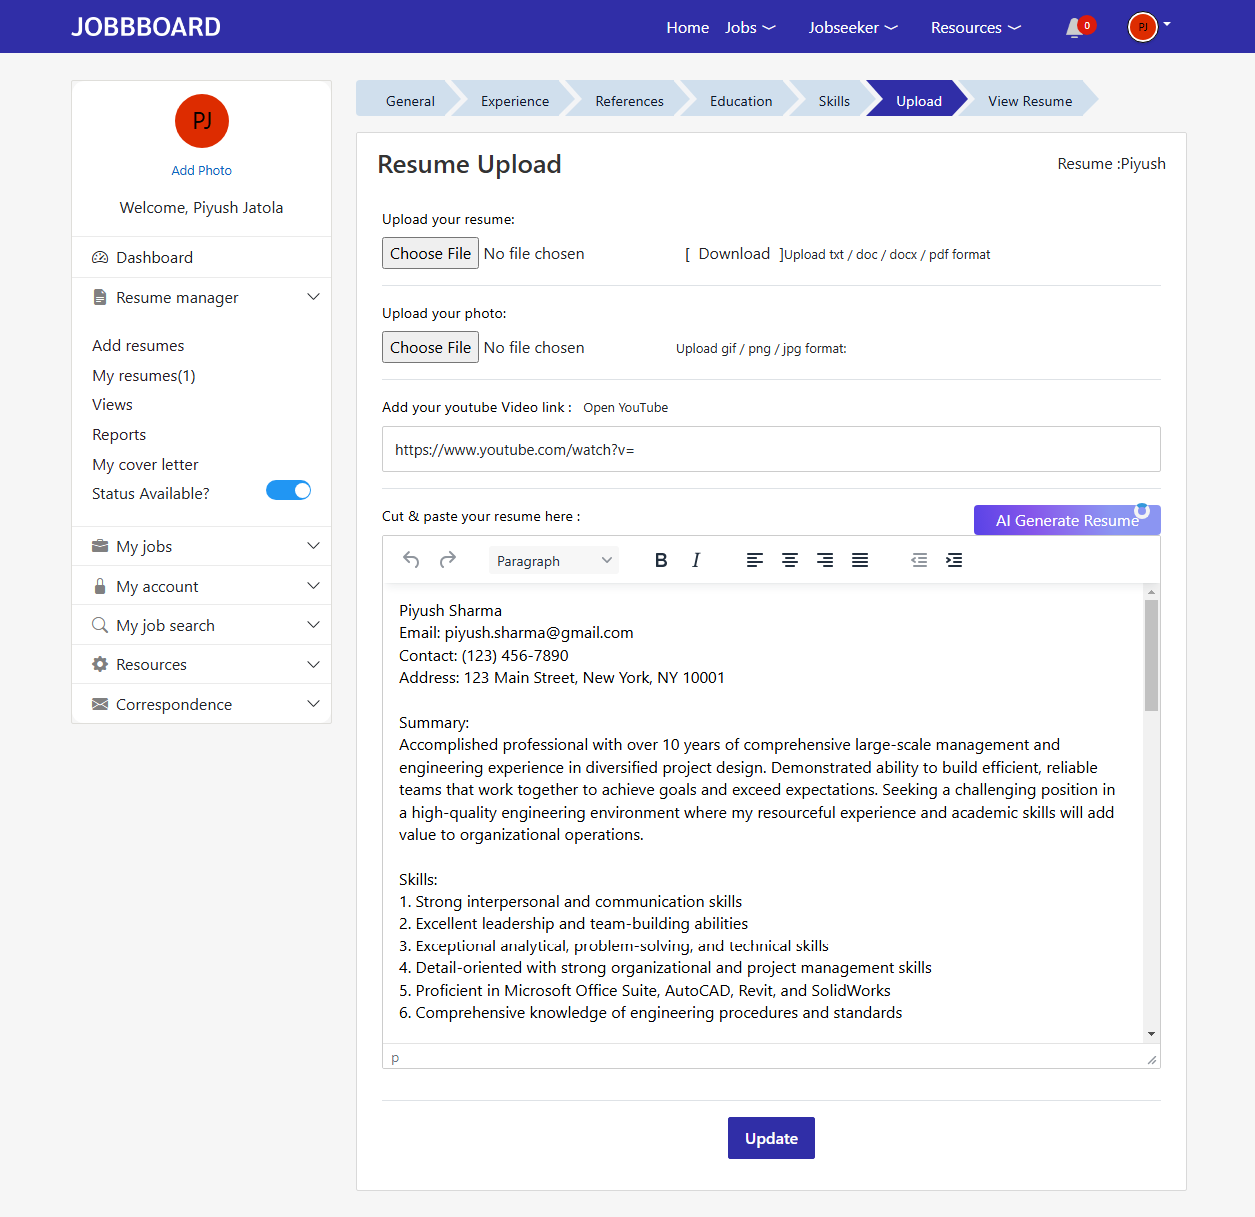Screen dimensions: 1255x1217
Task: Click the YouTube video link input field
Action: pos(770,449)
